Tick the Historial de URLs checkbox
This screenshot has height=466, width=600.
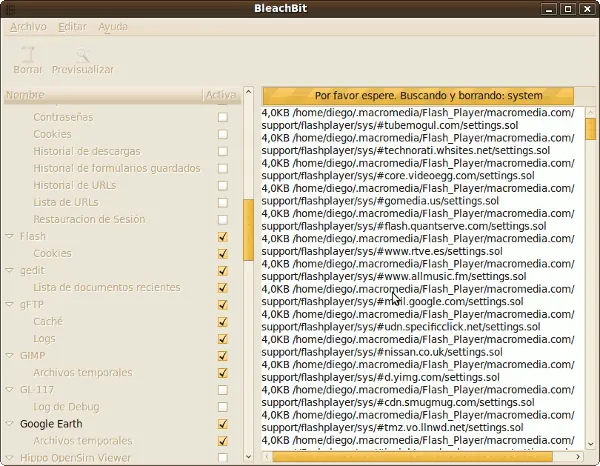click(x=223, y=186)
